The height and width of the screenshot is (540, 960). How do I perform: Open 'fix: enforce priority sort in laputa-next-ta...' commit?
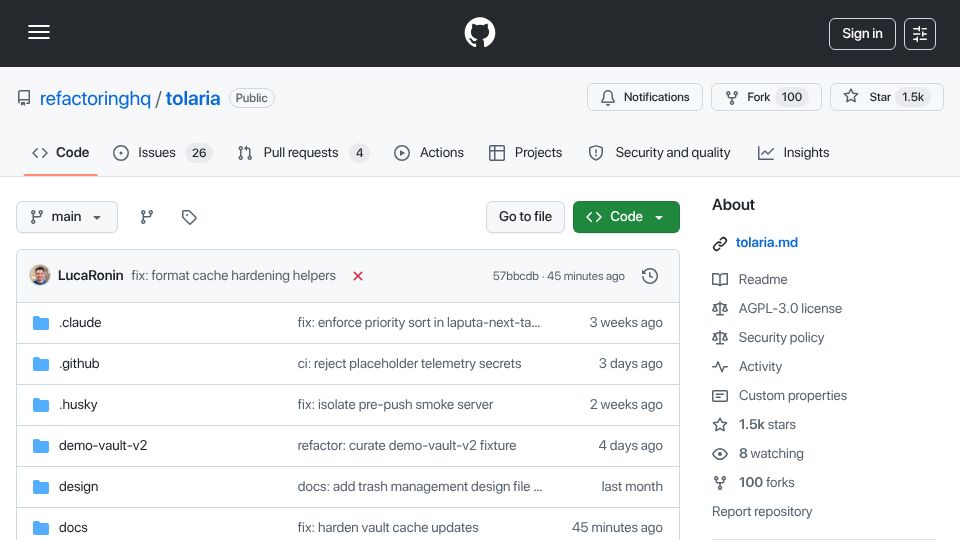tap(419, 323)
